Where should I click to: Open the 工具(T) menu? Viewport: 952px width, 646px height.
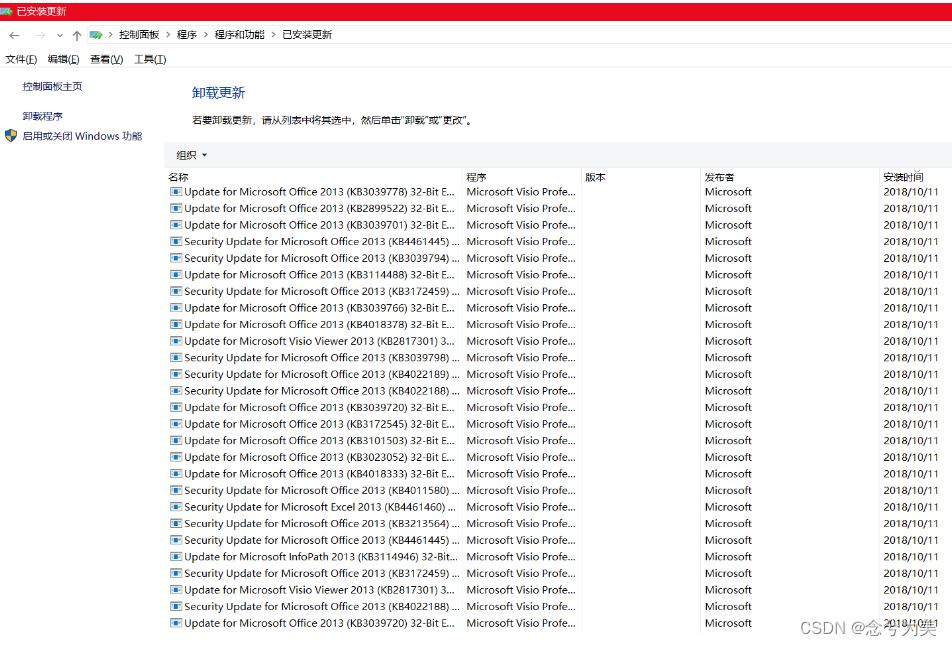[150, 59]
